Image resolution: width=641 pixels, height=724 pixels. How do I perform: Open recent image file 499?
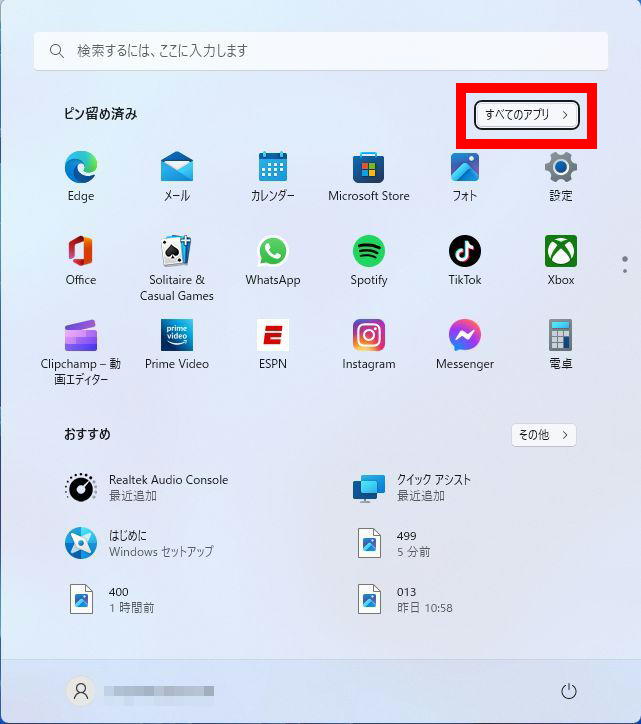pos(394,543)
